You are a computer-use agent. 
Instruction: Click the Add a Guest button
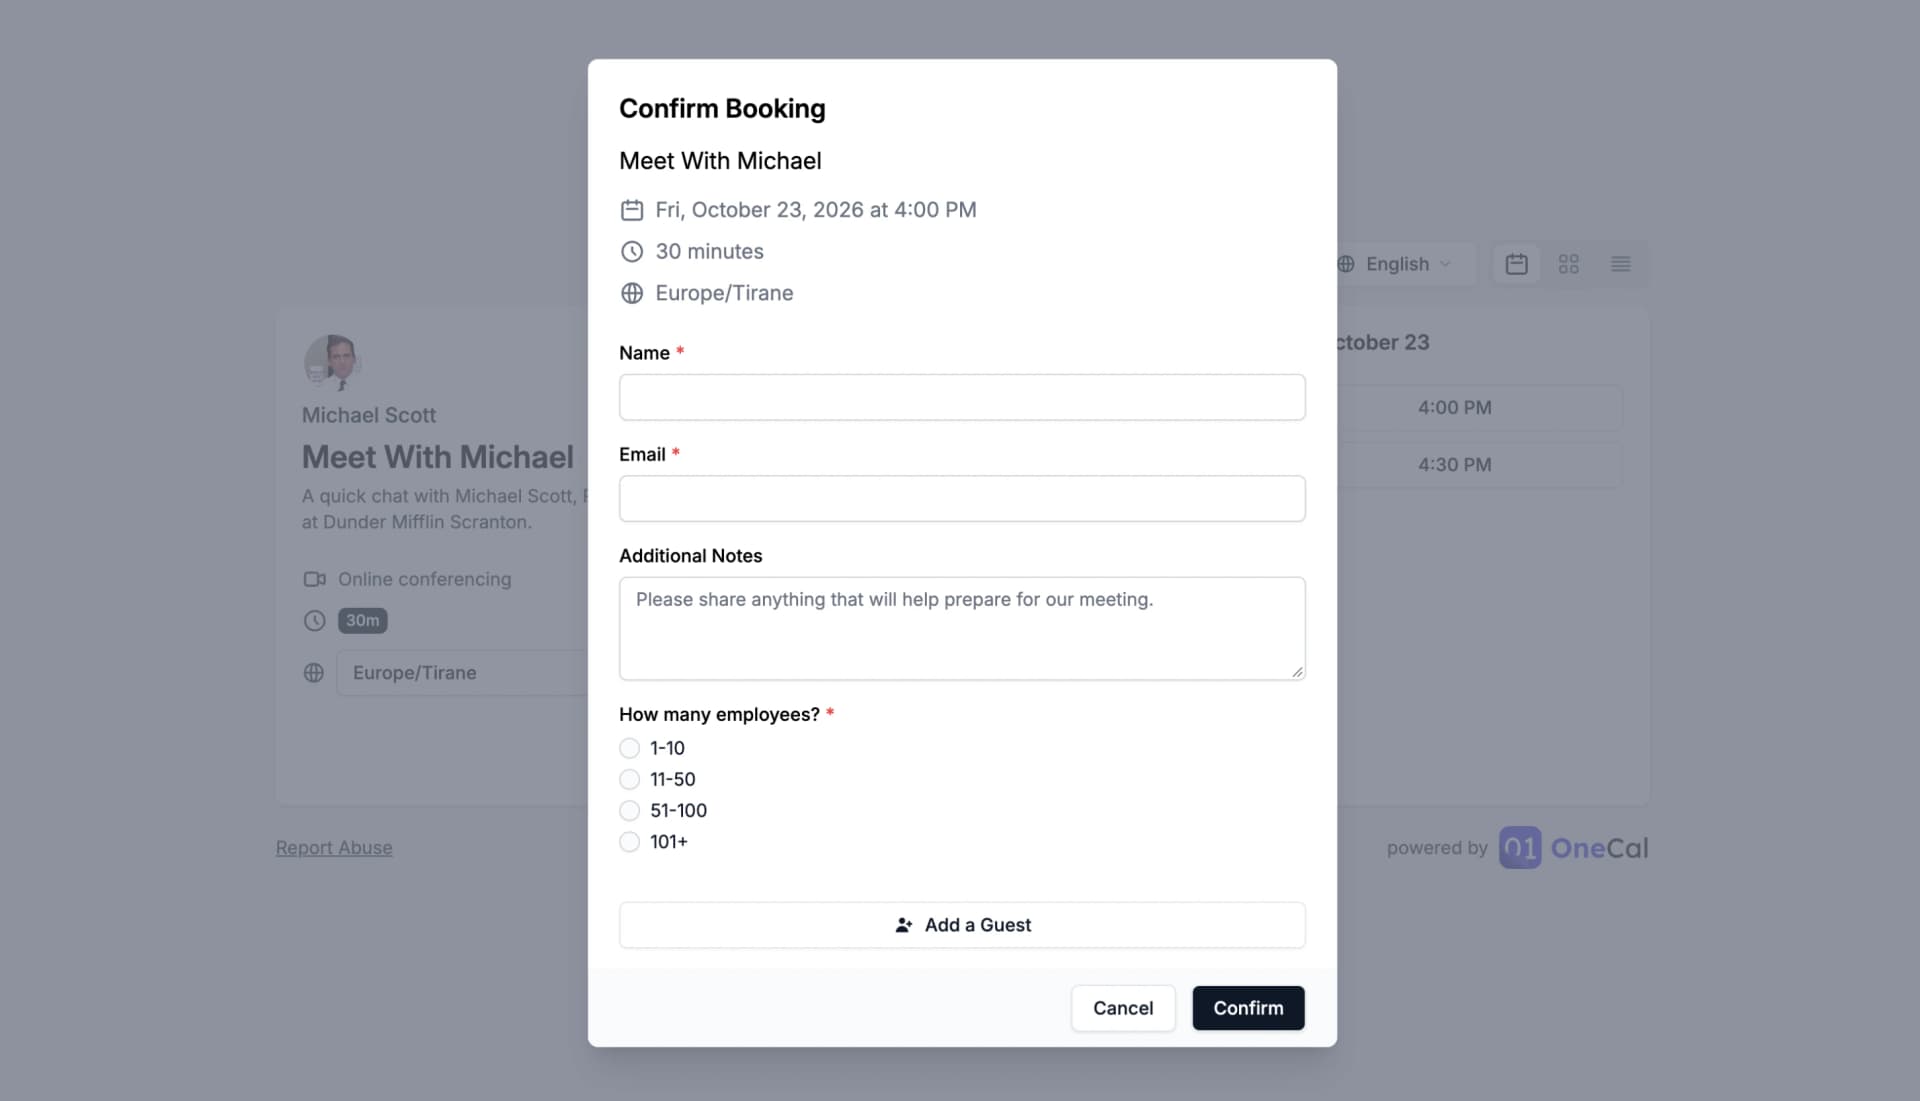click(962, 925)
